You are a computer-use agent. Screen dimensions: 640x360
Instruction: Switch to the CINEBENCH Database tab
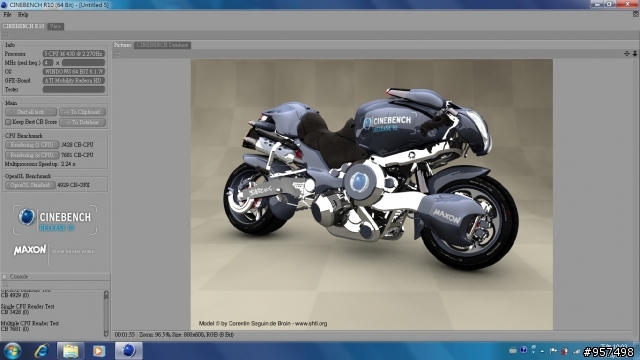click(x=162, y=45)
